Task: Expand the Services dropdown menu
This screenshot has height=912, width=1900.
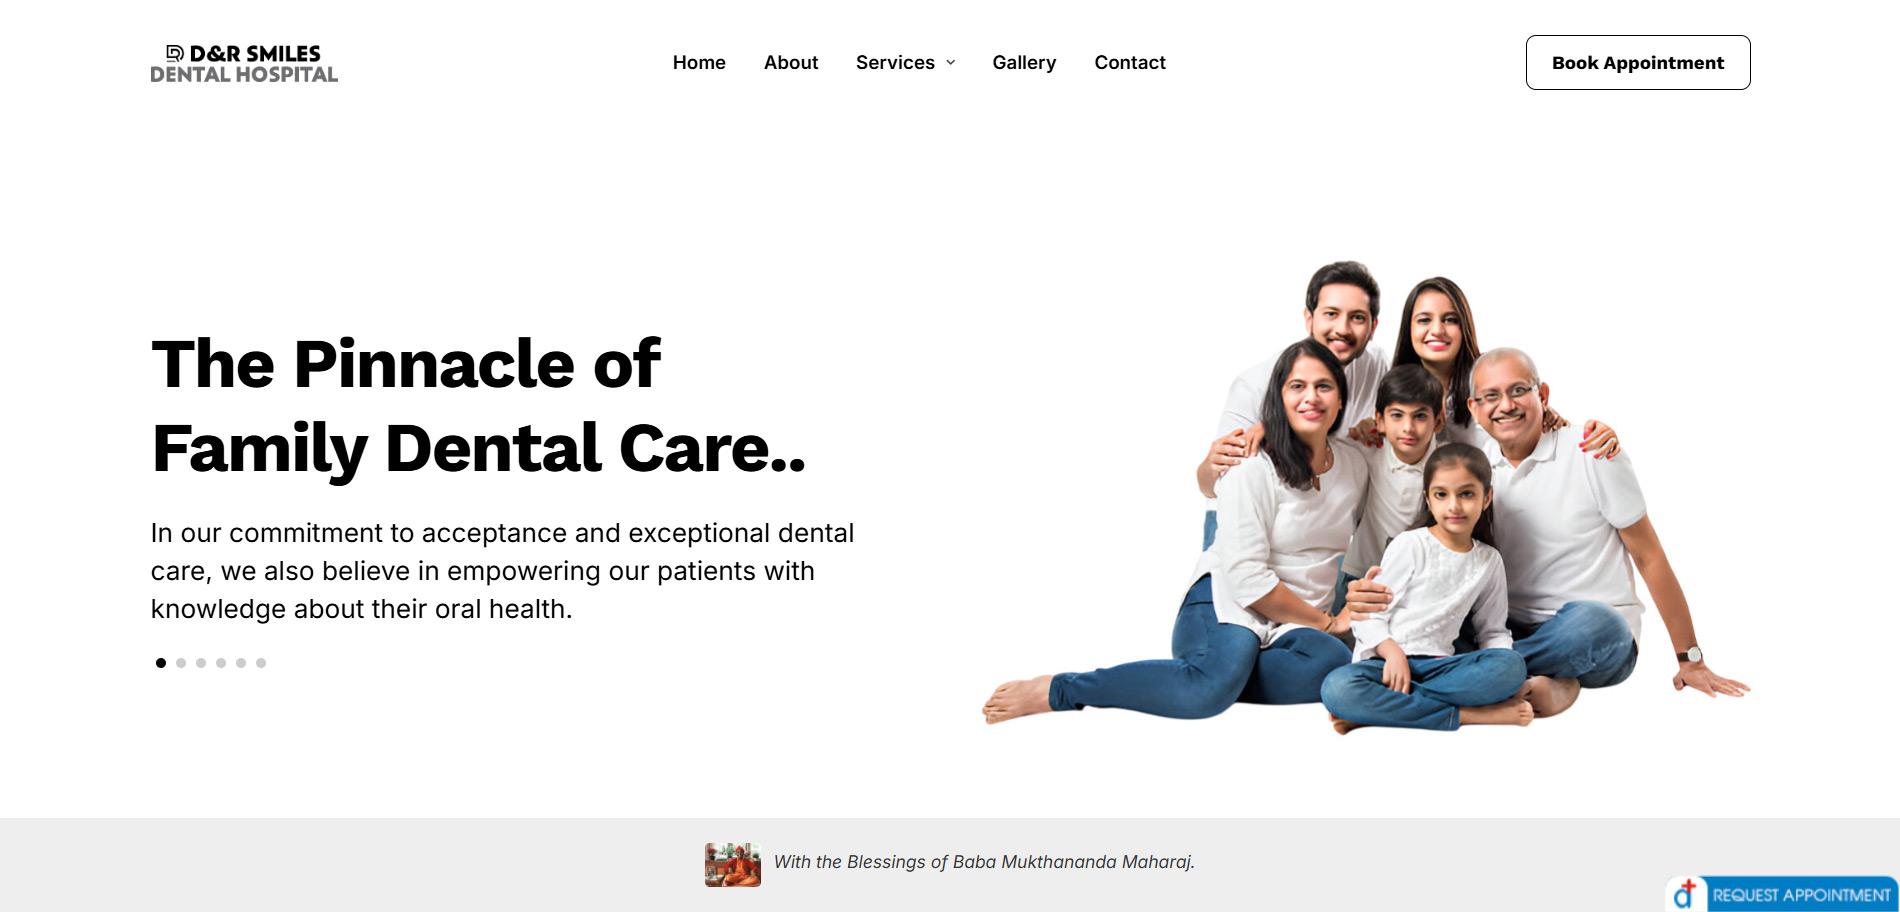Action: point(906,62)
